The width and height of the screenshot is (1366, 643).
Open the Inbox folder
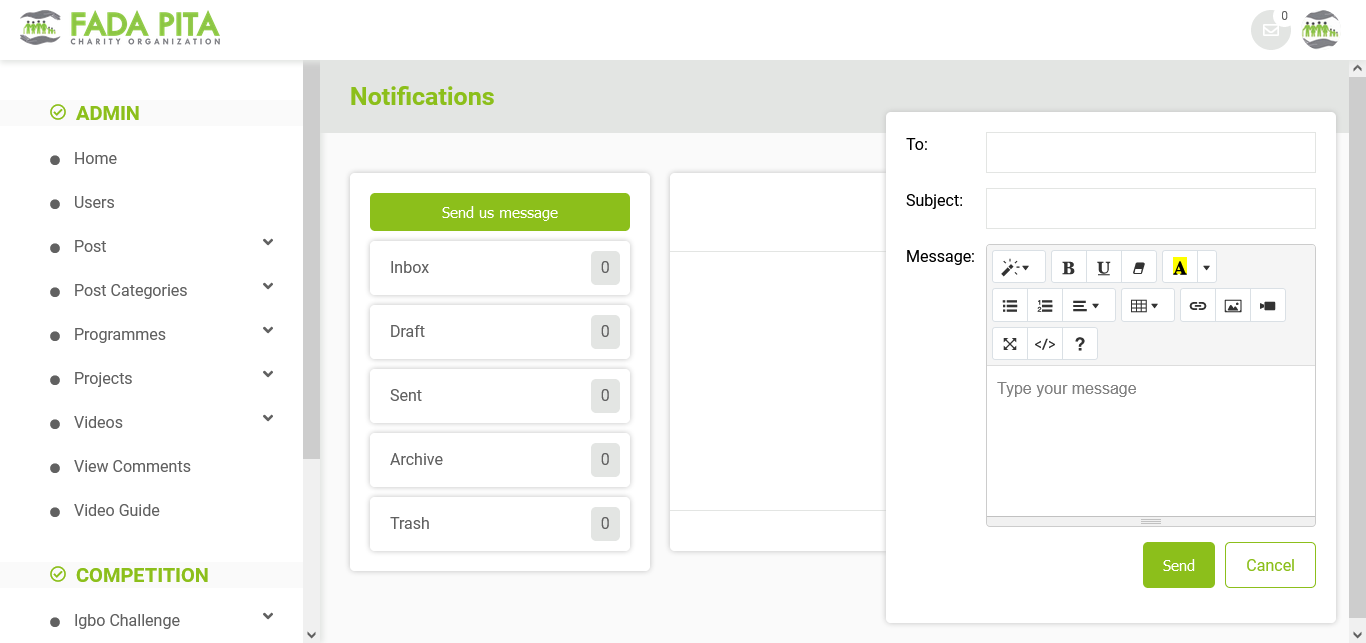click(x=499, y=268)
